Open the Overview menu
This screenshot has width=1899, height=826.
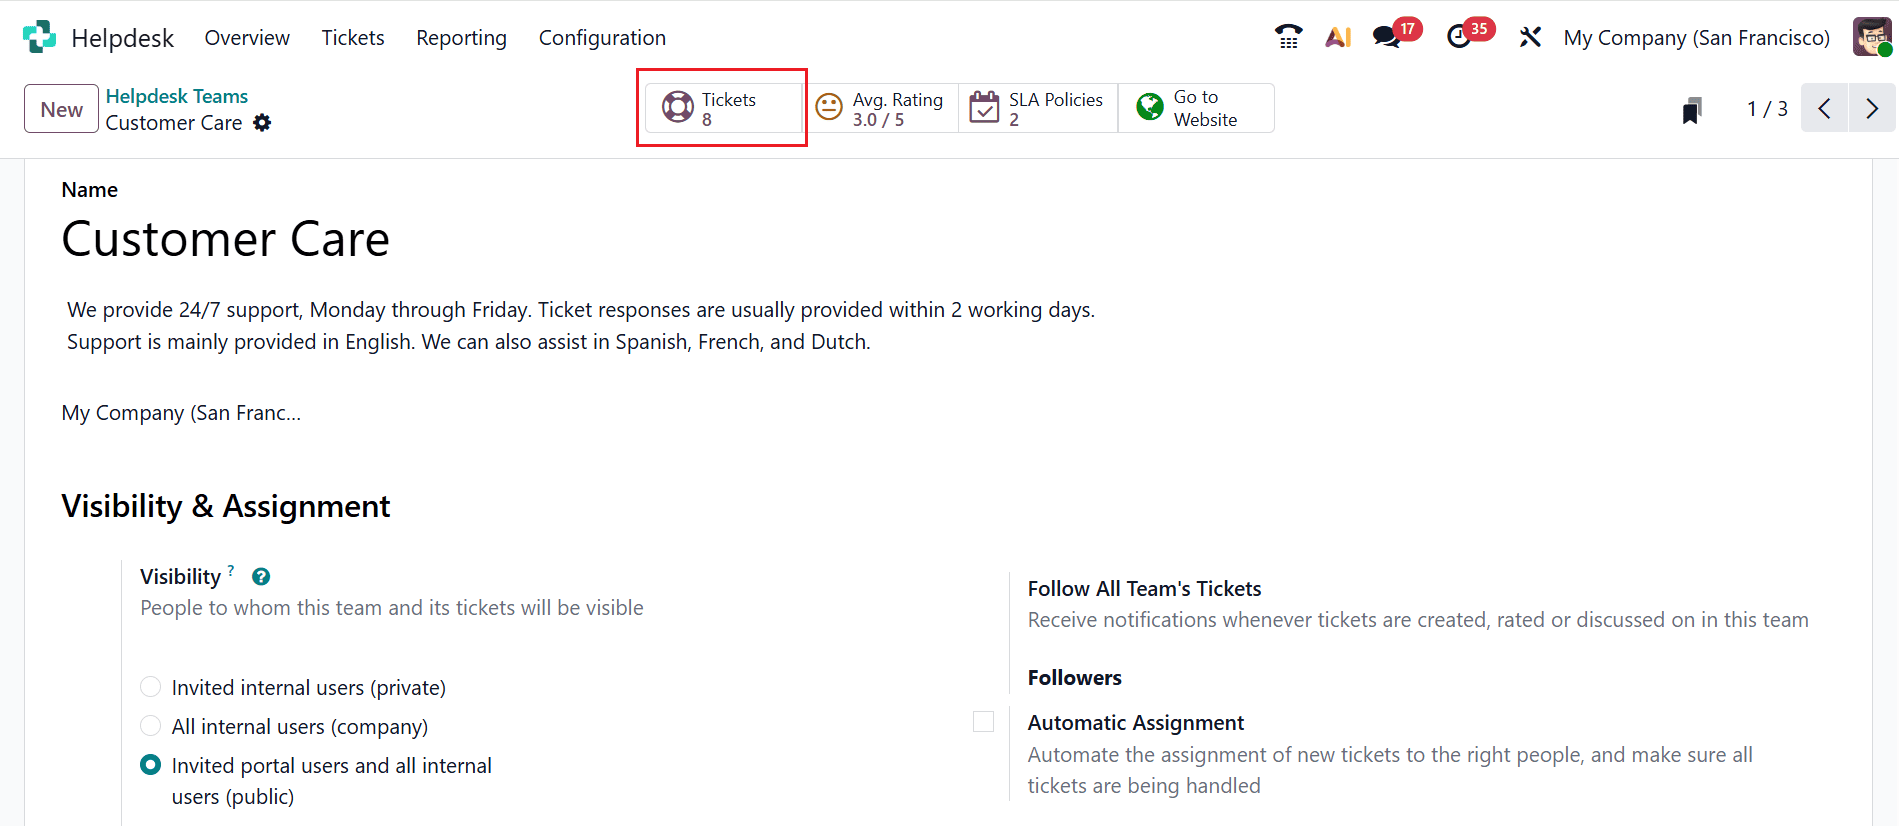[x=247, y=38]
